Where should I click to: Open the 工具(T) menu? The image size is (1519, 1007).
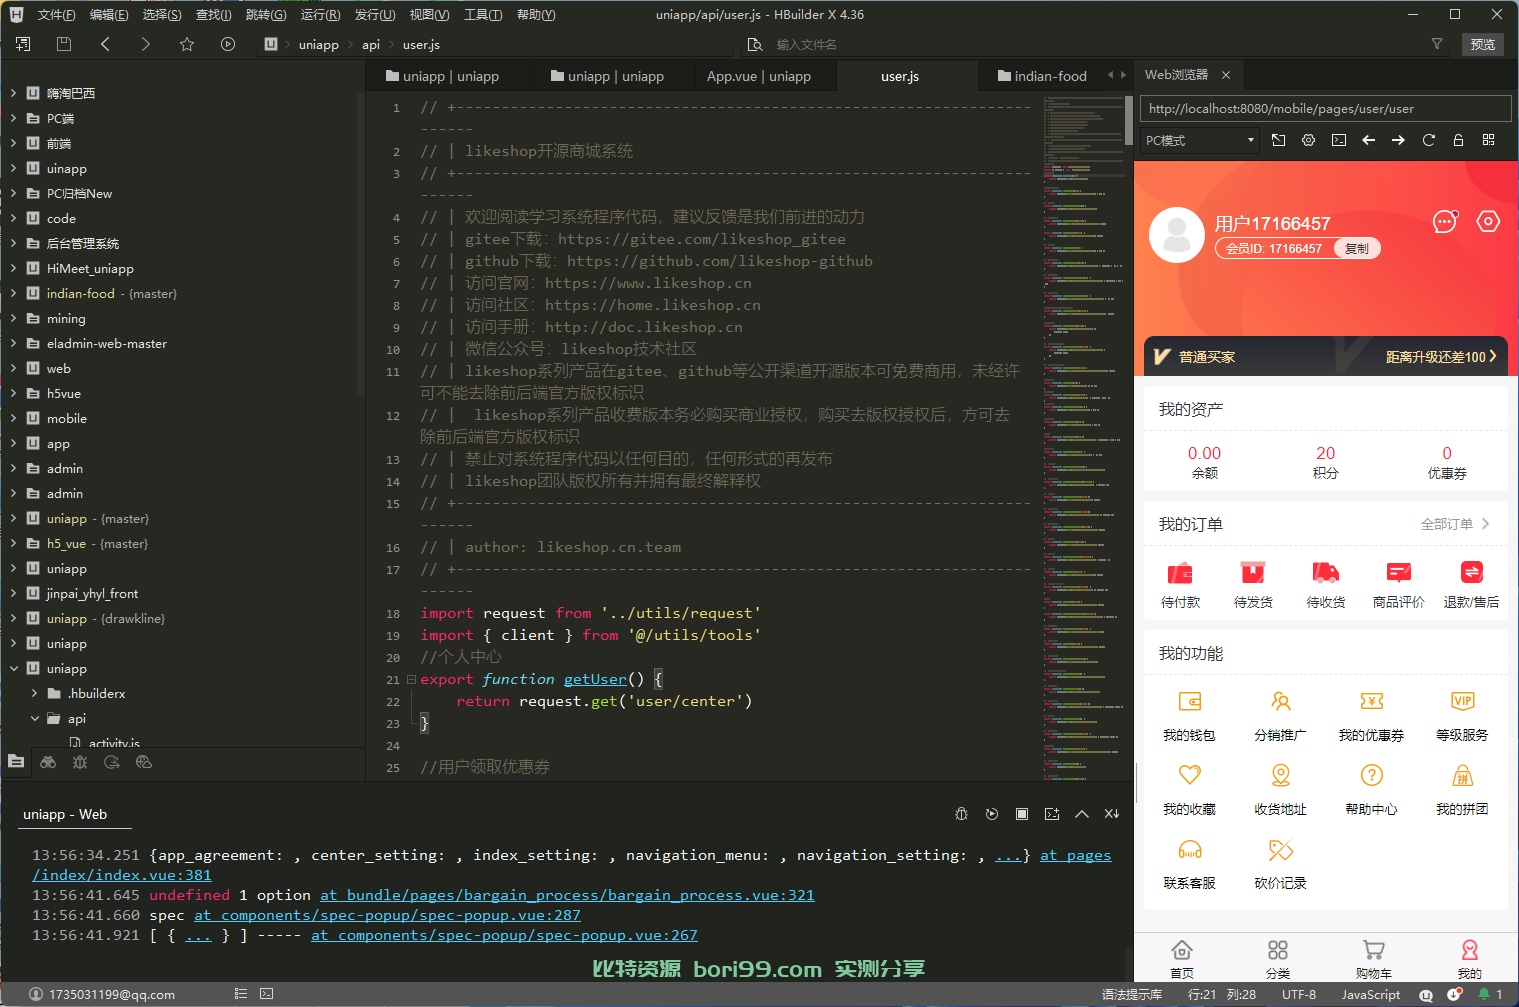pos(483,15)
